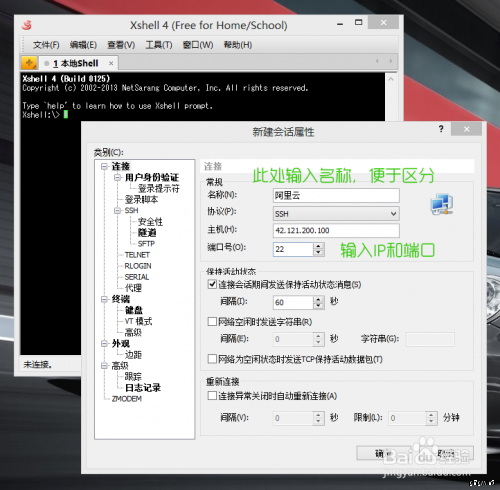The image size is (500, 490).
Task: Enable send string when network idle checkbox
Action: coord(212,322)
